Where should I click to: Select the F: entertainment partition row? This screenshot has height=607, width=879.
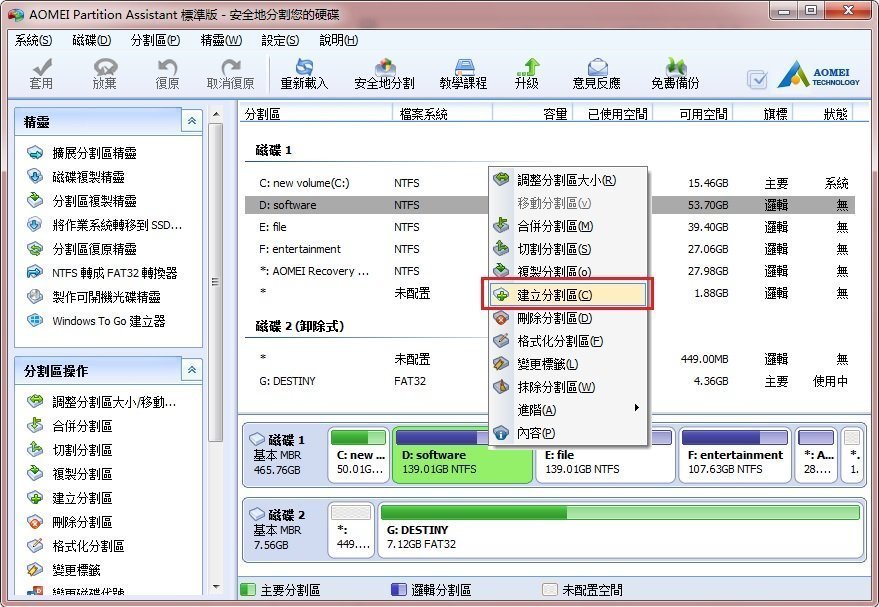[549, 249]
